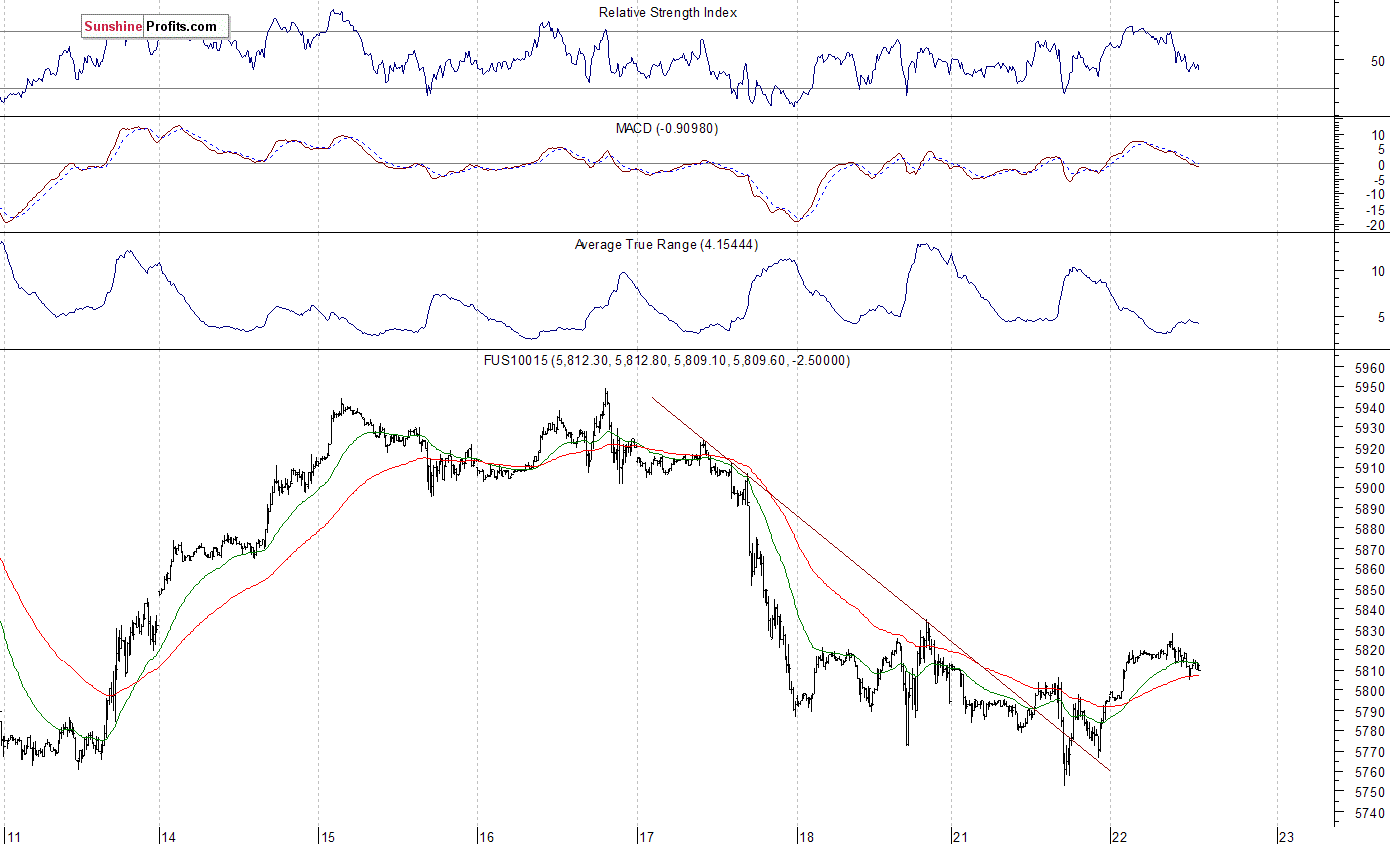Viewport: 1390px width, 844px height.
Task: Click the FUS10015 price chart title
Action: click(667, 361)
